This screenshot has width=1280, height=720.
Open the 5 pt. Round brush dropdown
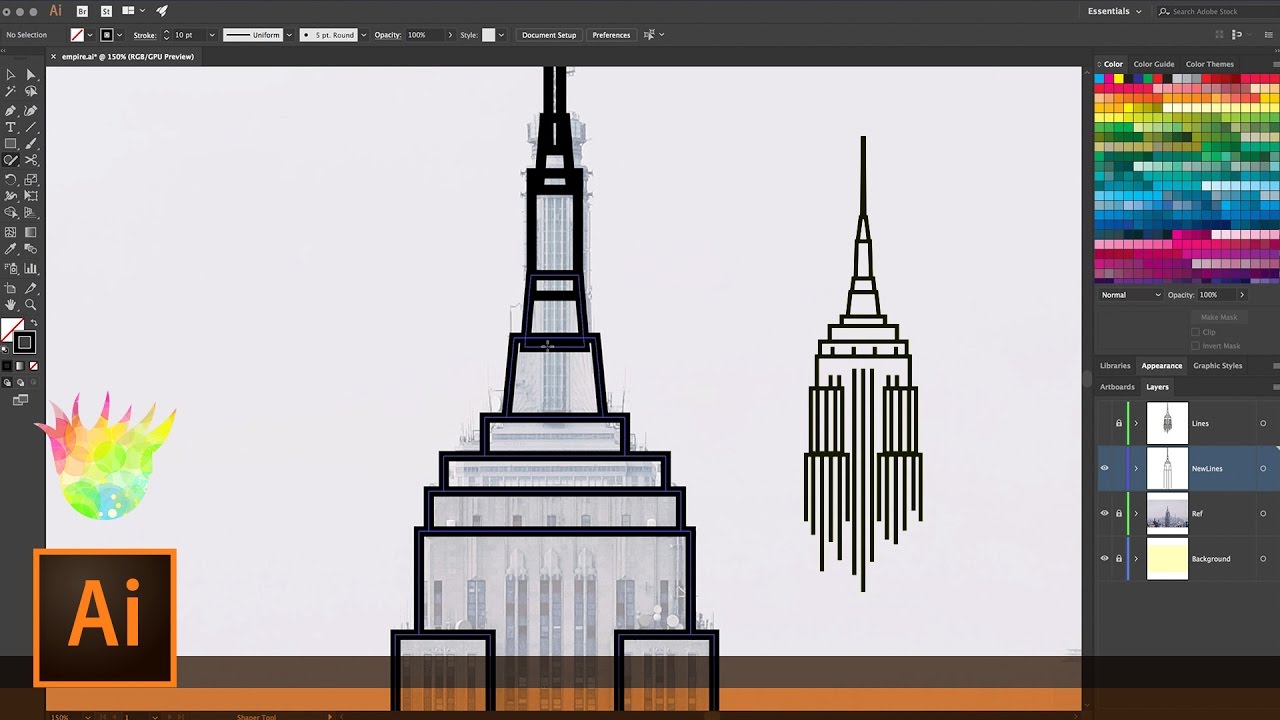[x=363, y=35]
